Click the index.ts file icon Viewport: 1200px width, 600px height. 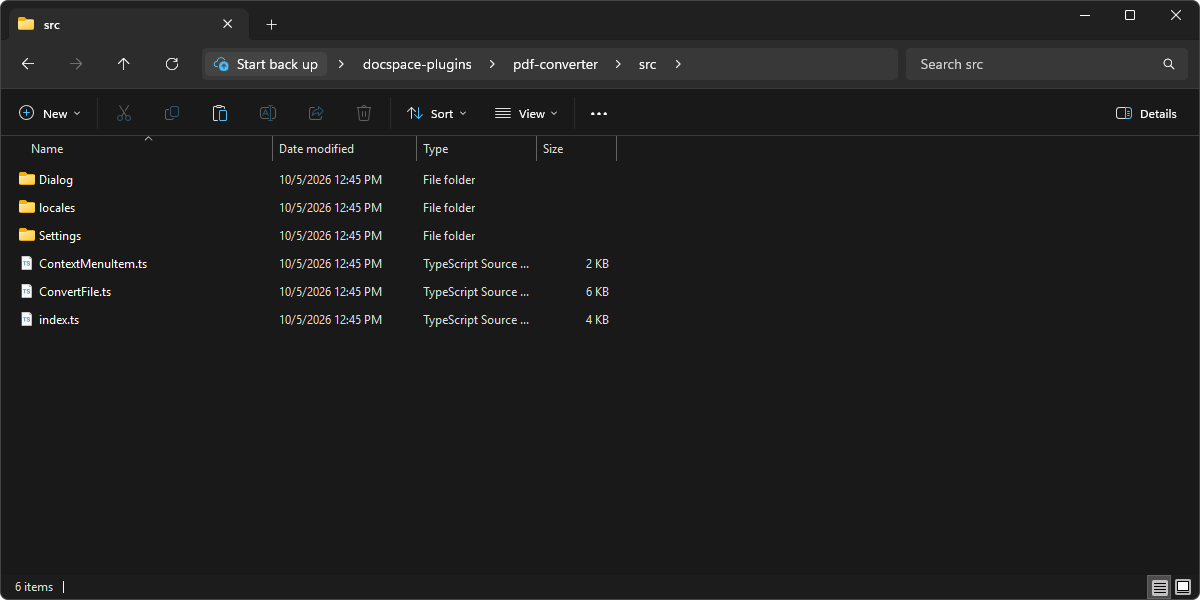27,320
